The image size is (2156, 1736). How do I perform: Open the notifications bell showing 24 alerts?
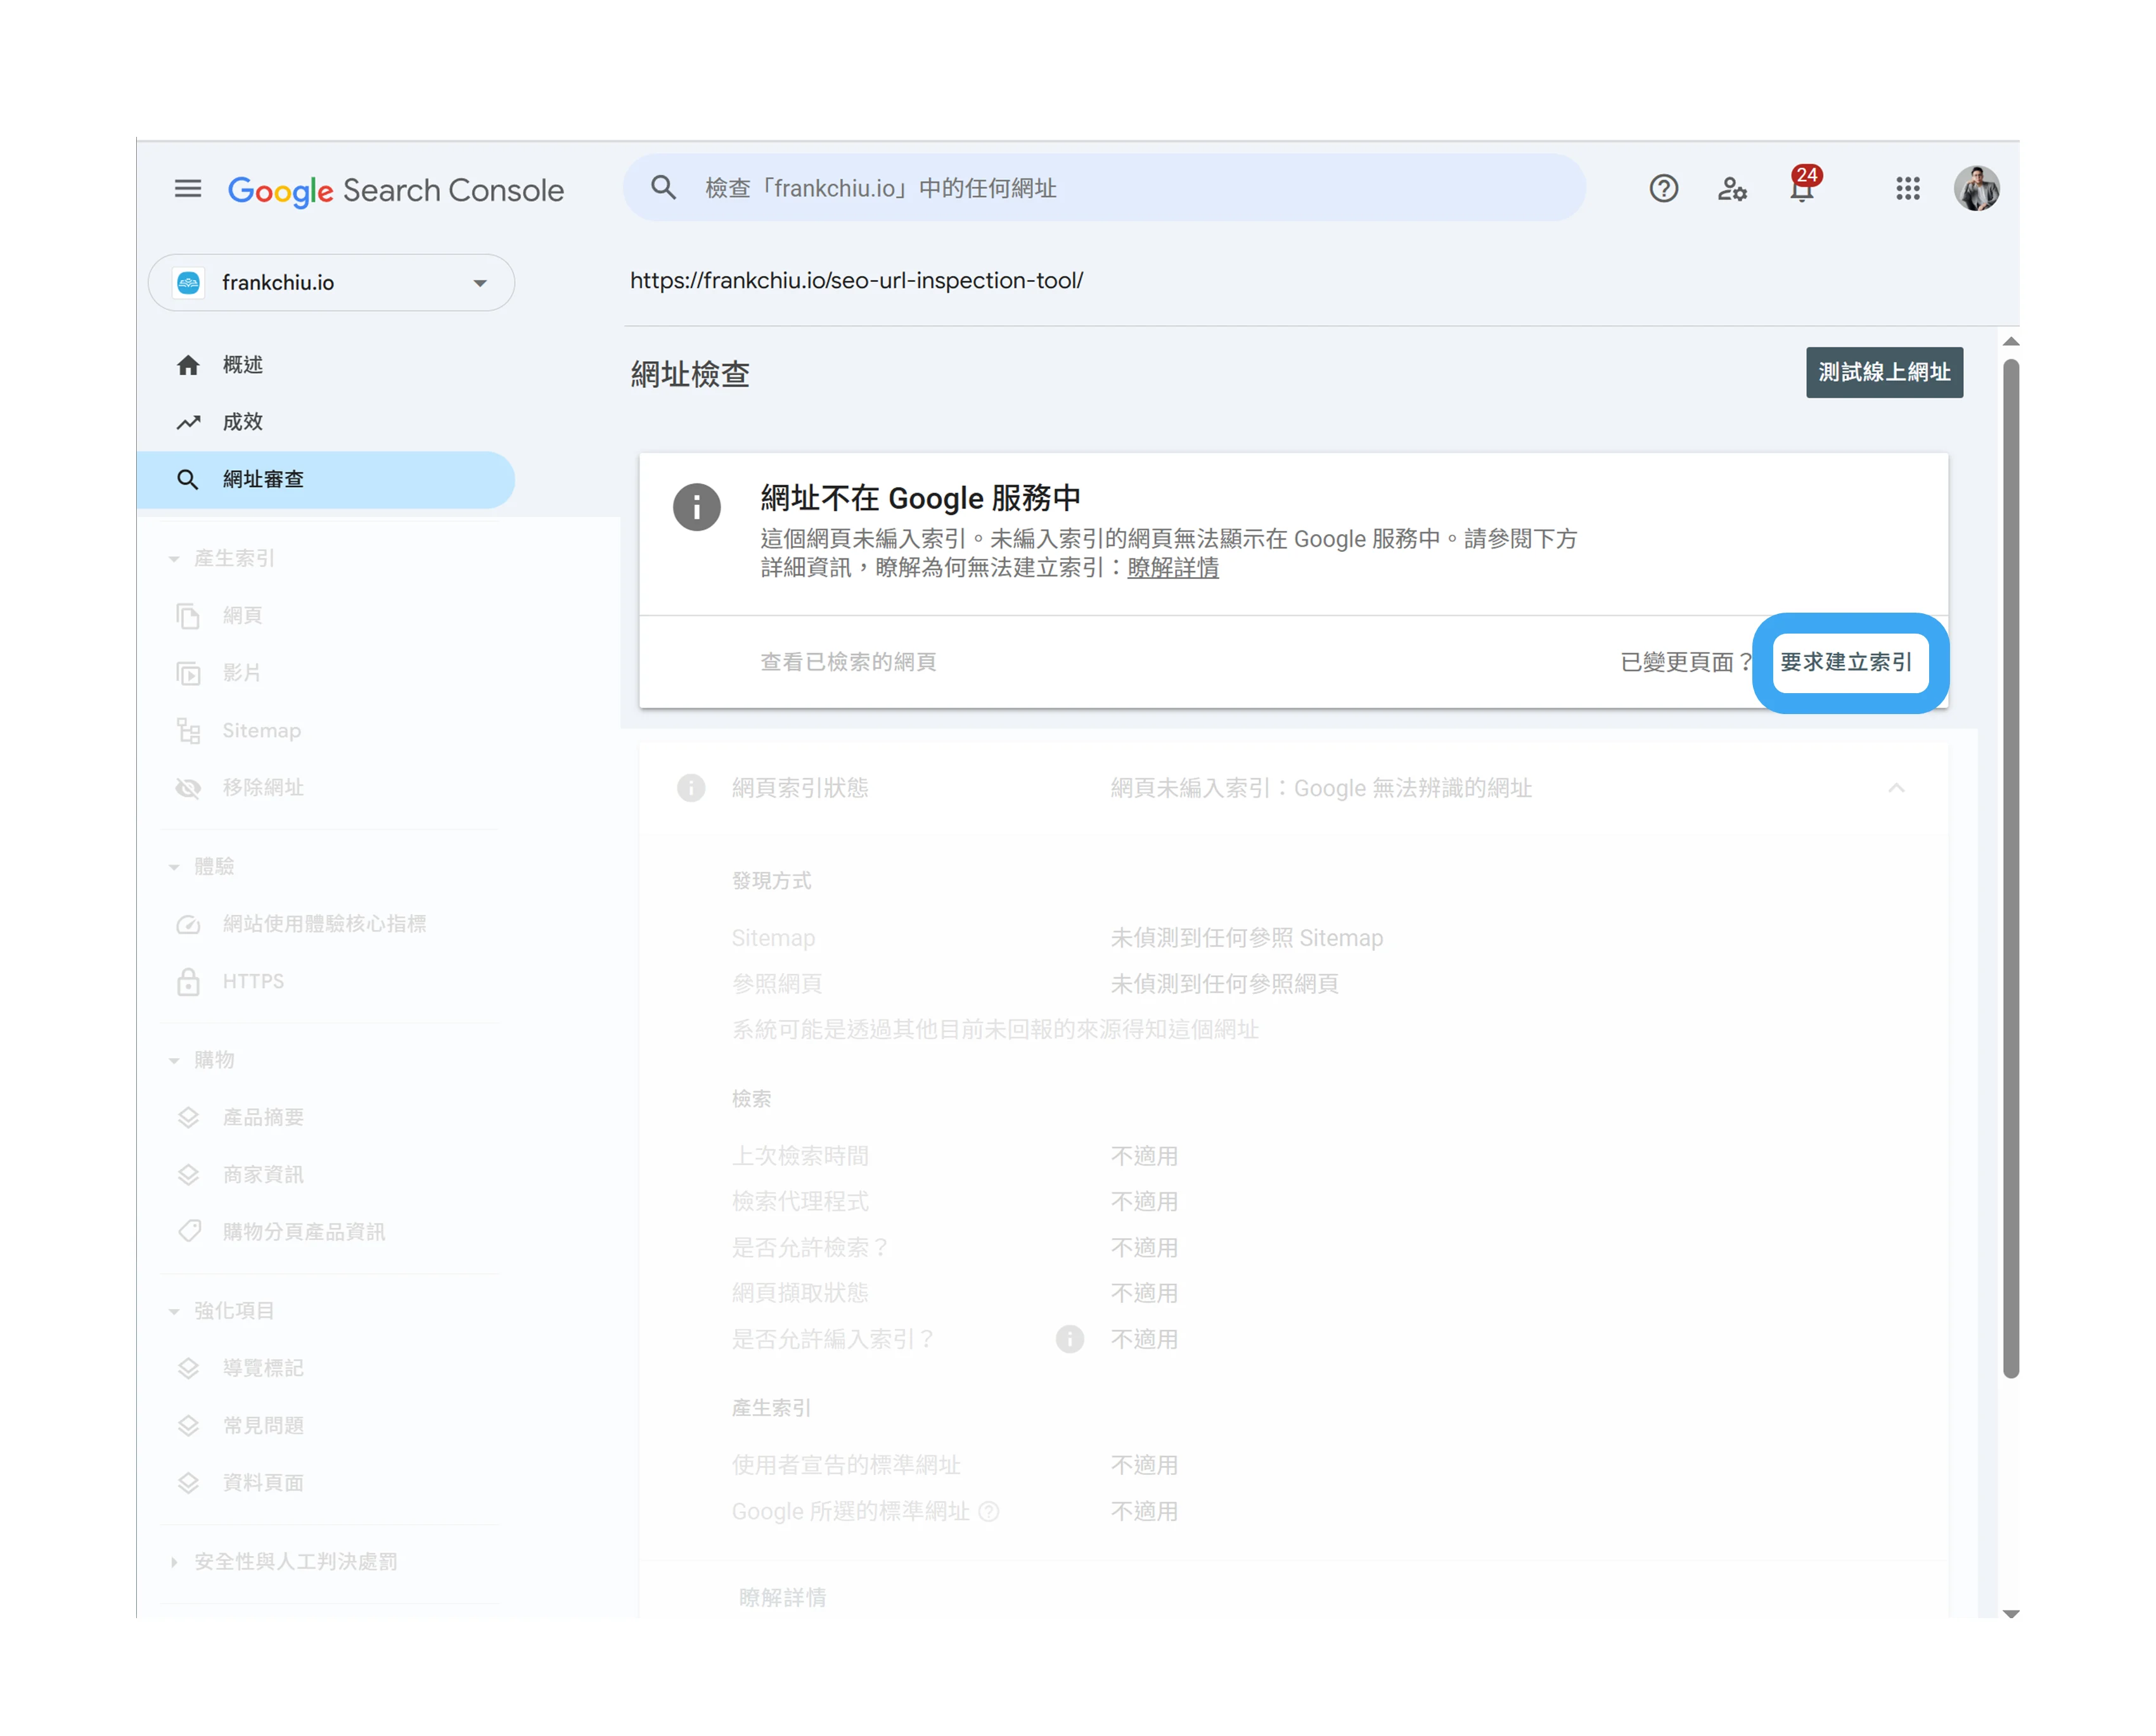1802,190
